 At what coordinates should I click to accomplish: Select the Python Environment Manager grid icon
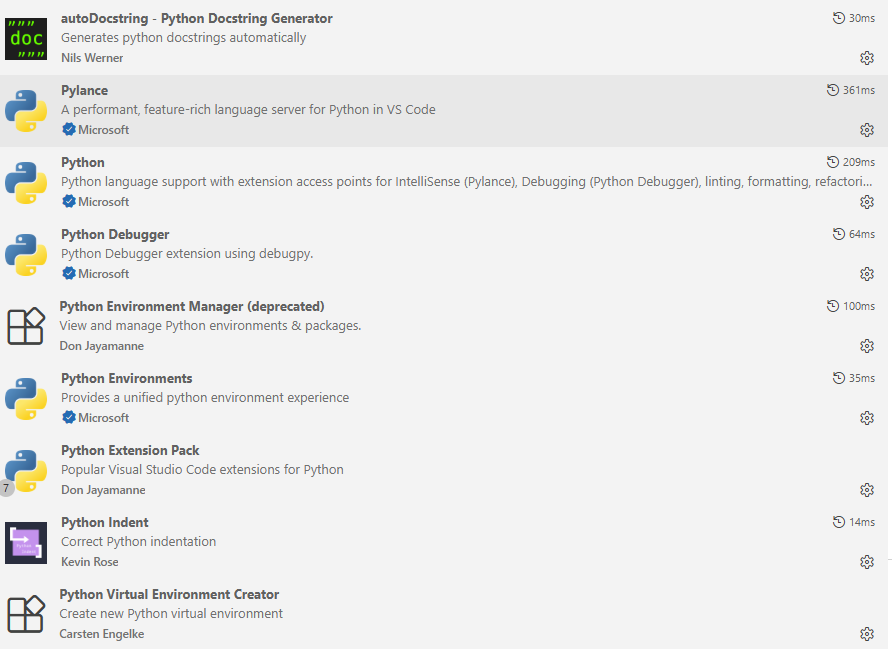(x=25, y=326)
